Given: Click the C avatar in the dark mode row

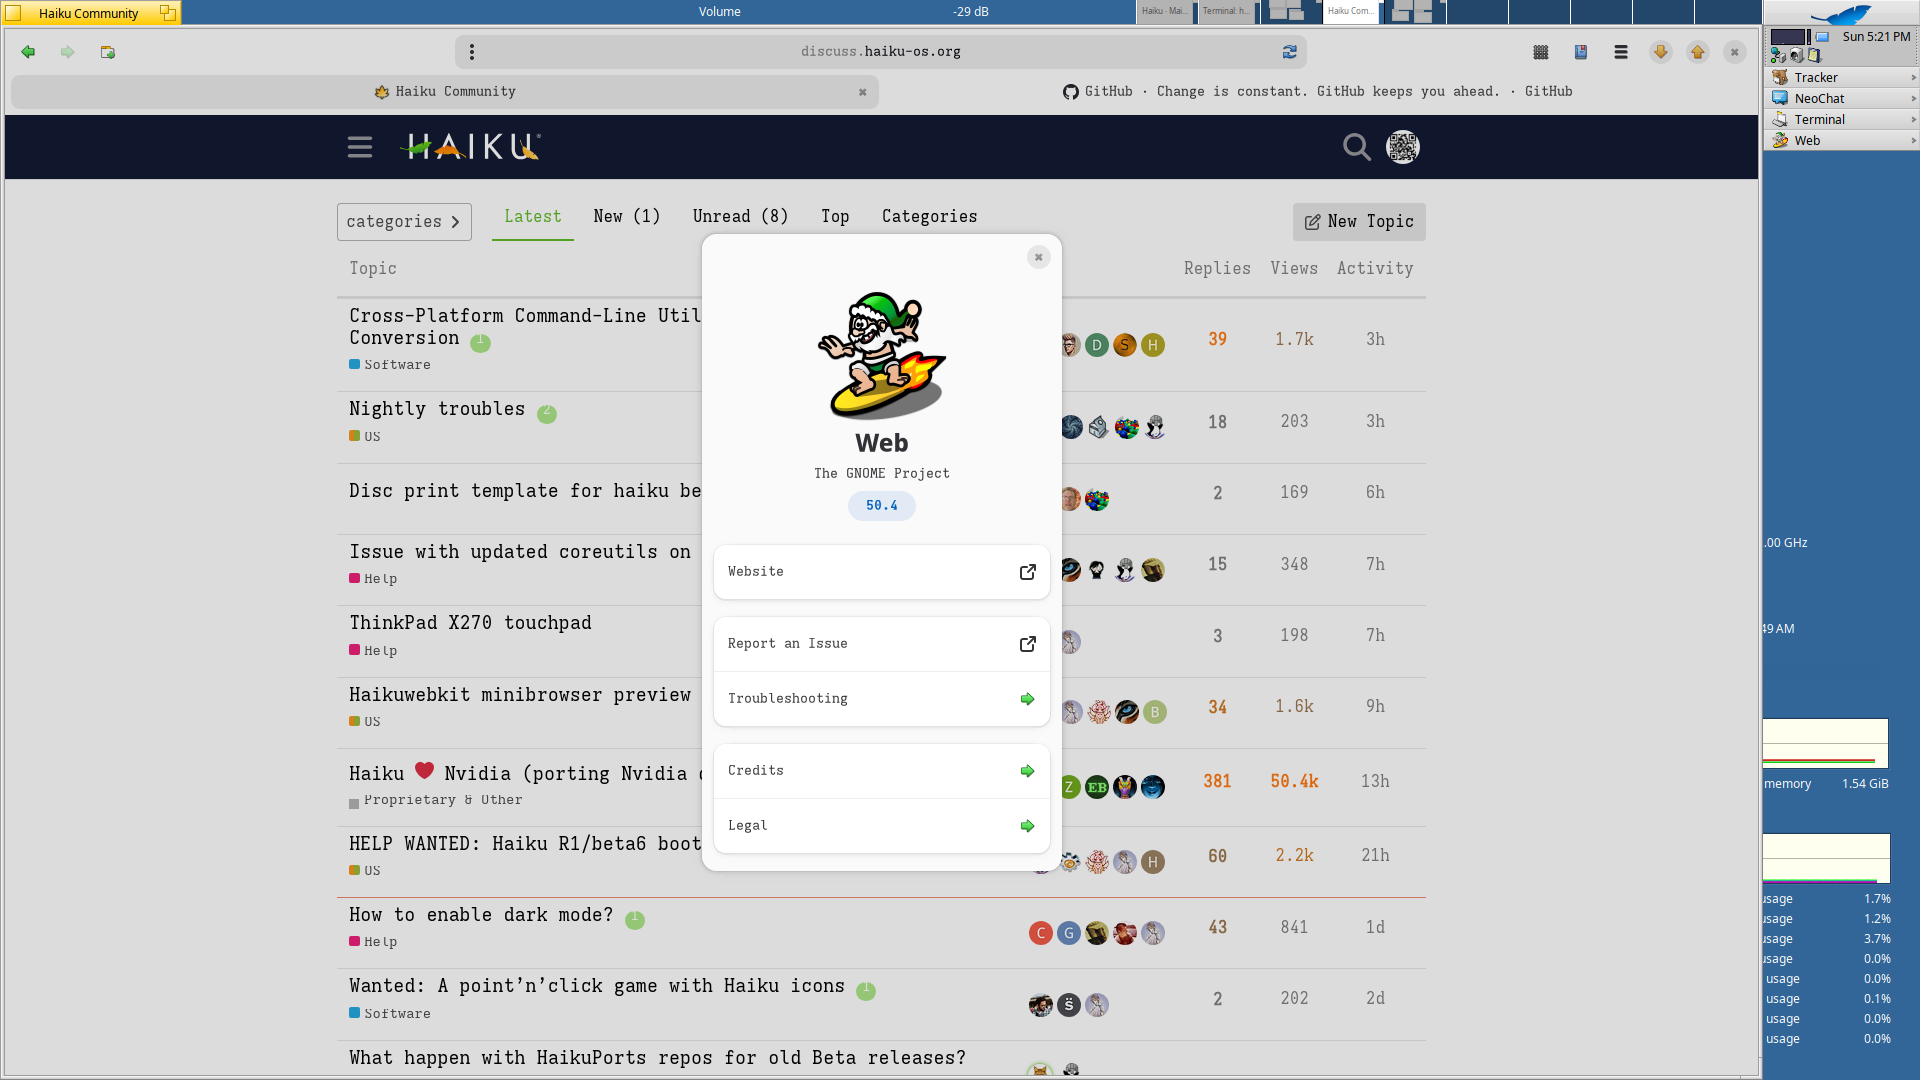Looking at the screenshot, I should [1041, 933].
